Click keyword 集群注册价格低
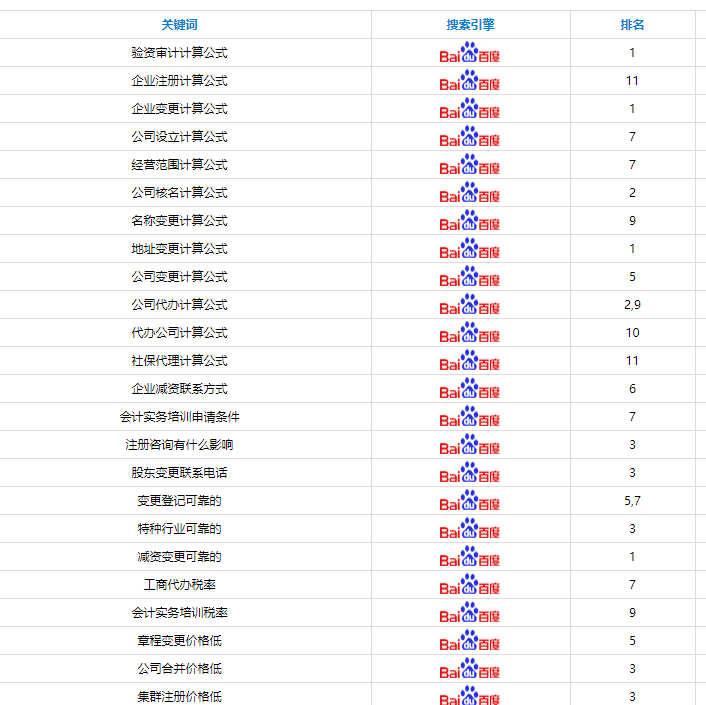The height and width of the screenshot is (705, 706). [x=179, y=696]
